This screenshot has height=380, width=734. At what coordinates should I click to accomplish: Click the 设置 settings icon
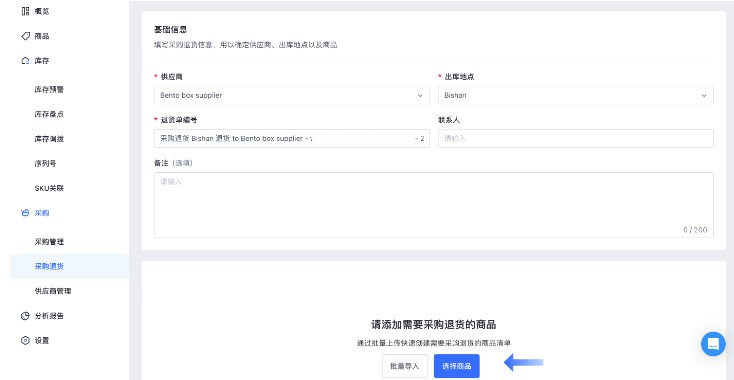pyautogui.click(x=25, y=341)
